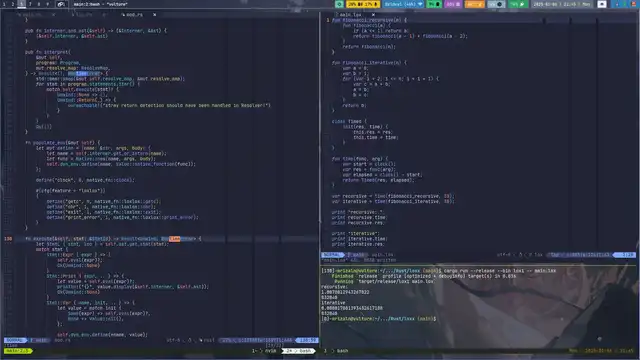Viewport: 640px width, 360px height.
Task: Open the blue Wi-Fi network module
Action: (403, 4)
